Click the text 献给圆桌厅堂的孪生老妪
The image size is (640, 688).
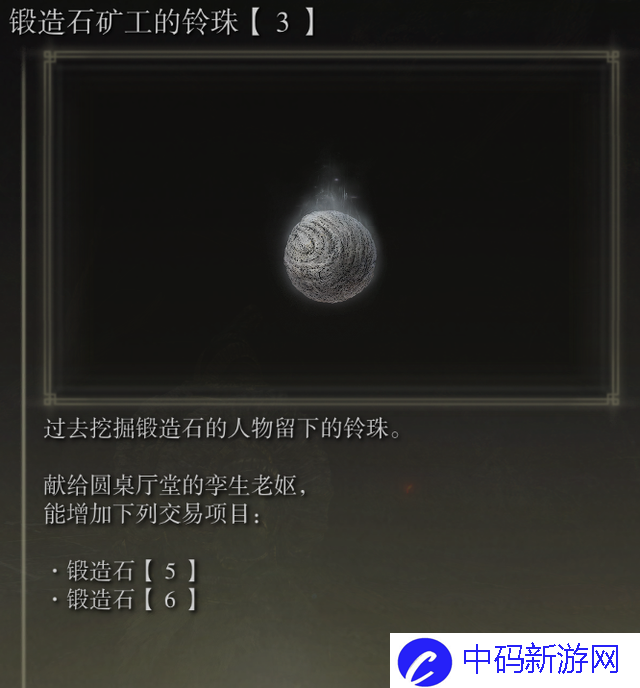175,485
